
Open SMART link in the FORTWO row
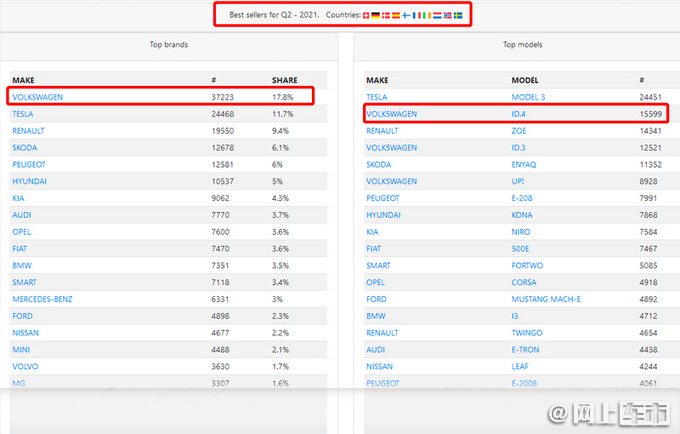(380, 265)
